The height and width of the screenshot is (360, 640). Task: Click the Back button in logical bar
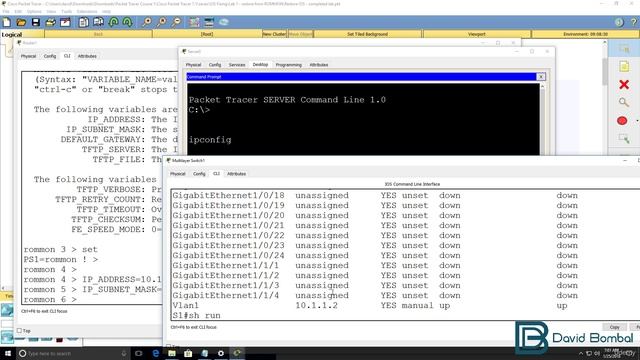coord(98,34)
